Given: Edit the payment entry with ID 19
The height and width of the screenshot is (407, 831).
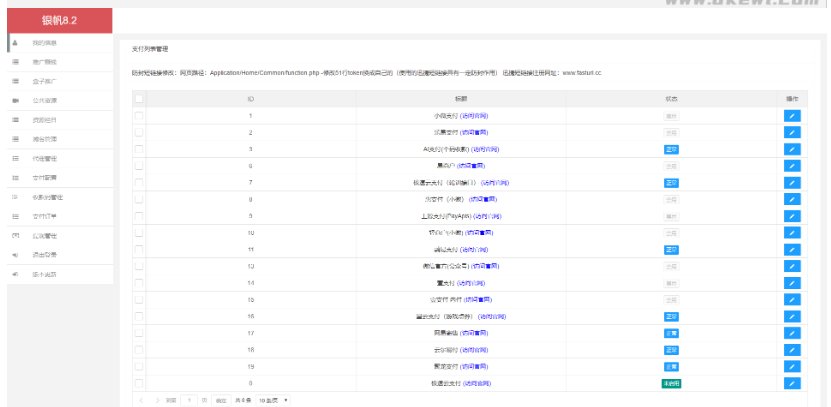Looking at the screenshot, I should point(792,366).
